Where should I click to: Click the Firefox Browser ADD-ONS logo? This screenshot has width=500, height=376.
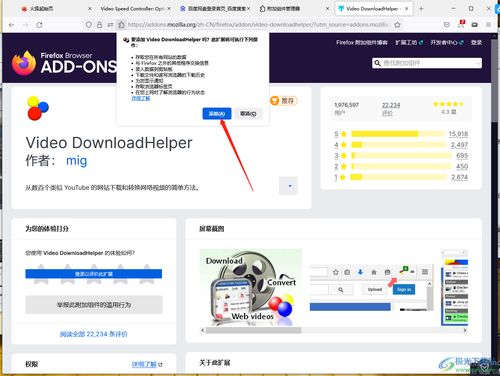point(64,63)
